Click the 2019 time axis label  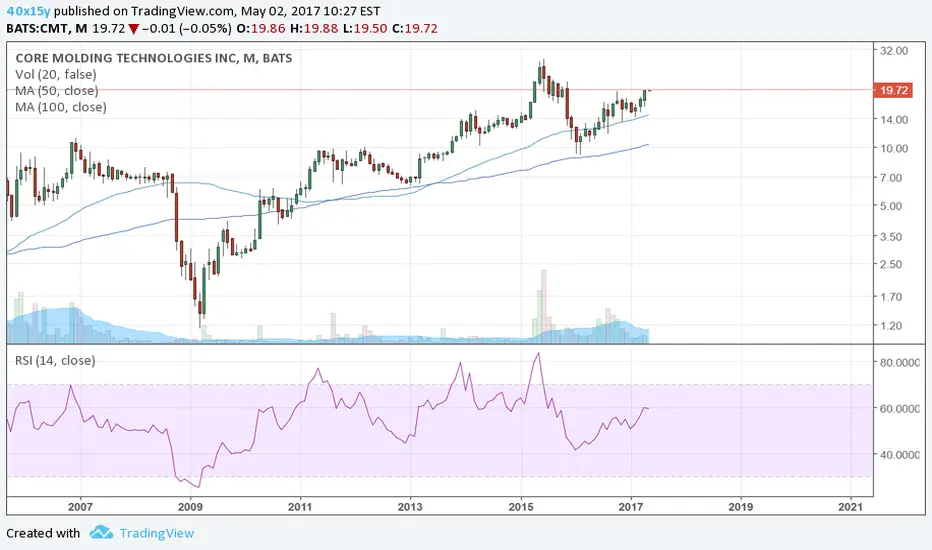[741, 507]
